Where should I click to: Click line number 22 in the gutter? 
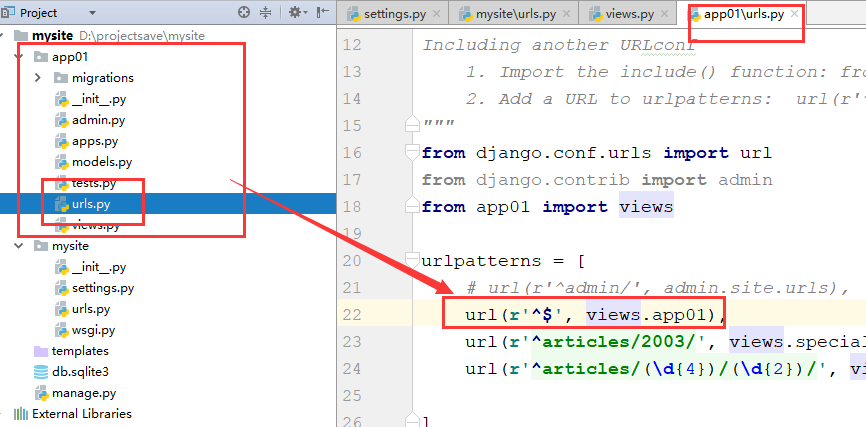click(351, 314)
